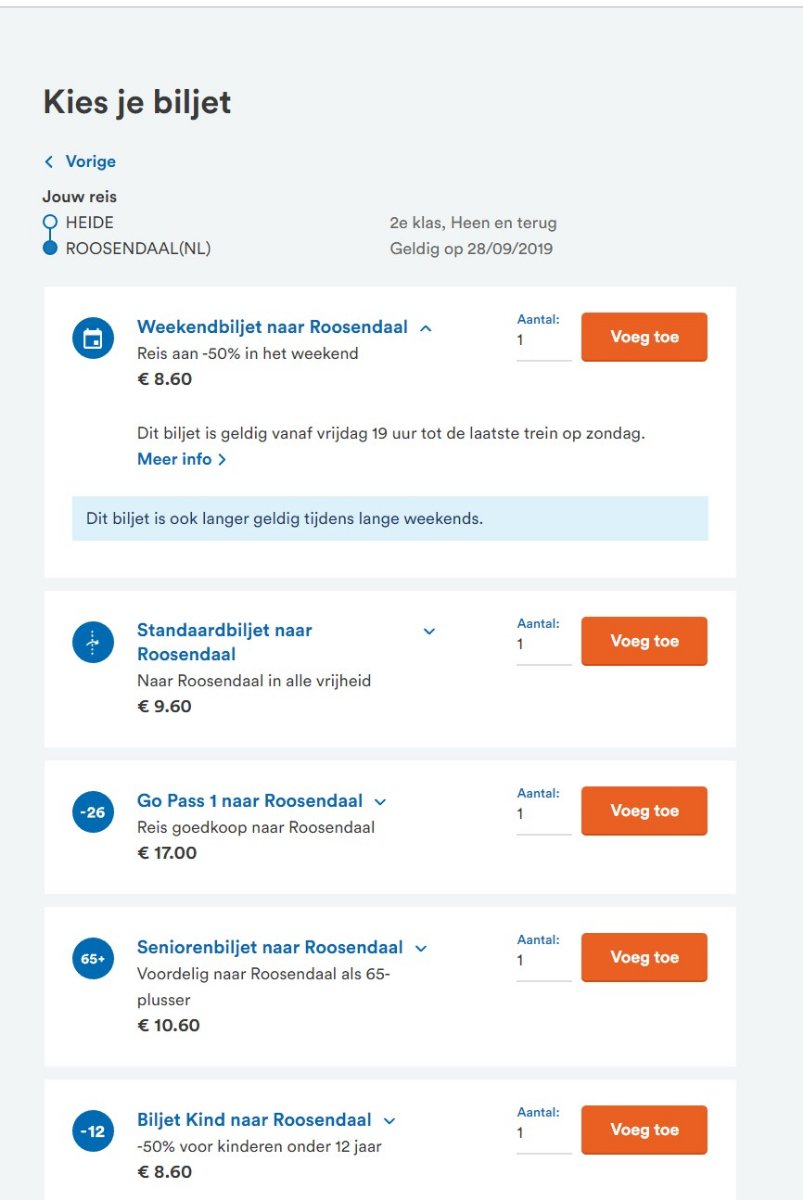The height and width of the screenshot is (1200, 803).
Task: Click the calendar icon for Weekendbiljet
Action: (93, 338)
